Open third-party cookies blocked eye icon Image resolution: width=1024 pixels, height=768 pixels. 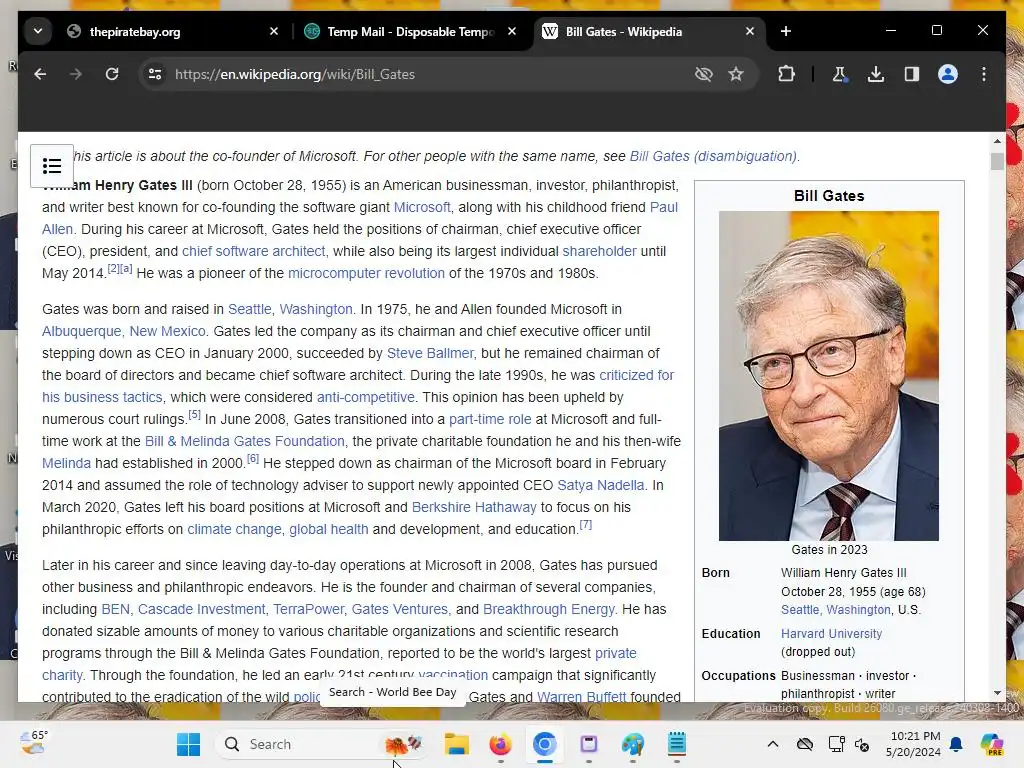(703, 74)
